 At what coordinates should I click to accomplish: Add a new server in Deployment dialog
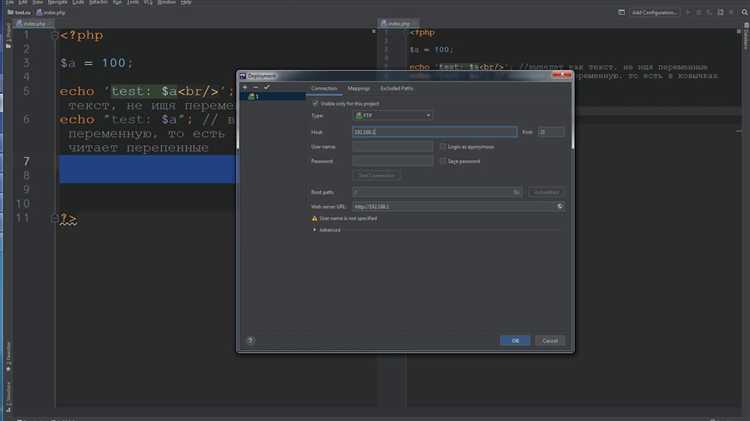click(245, 88)
